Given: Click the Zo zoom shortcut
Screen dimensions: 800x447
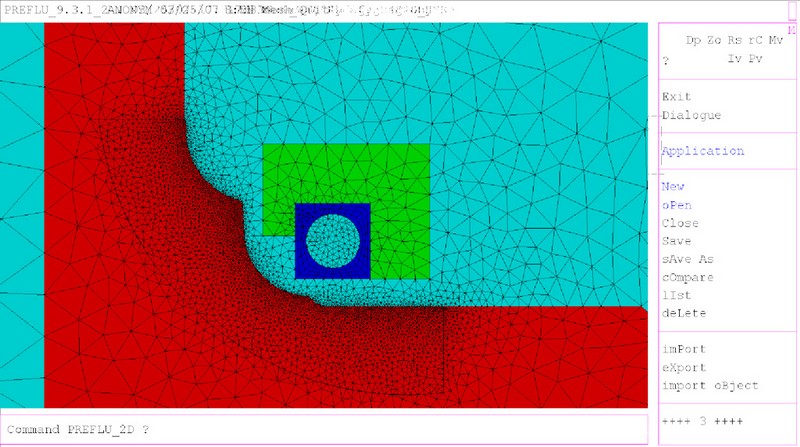Looking at the screenshot, I should [x=714, y=40].
